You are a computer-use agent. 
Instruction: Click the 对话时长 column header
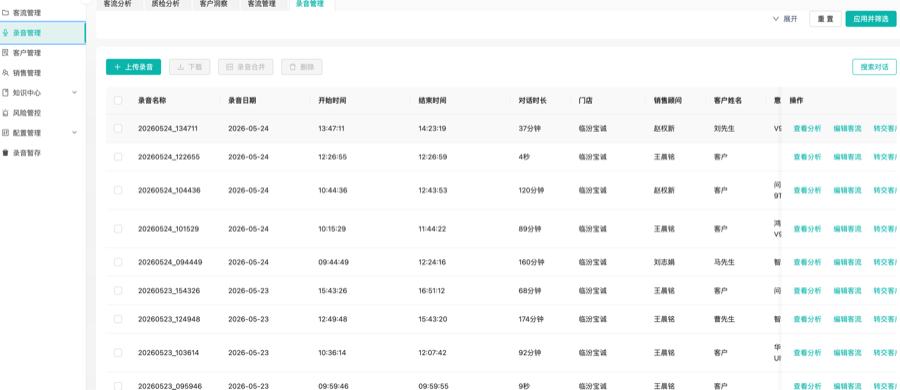[533, 101]
